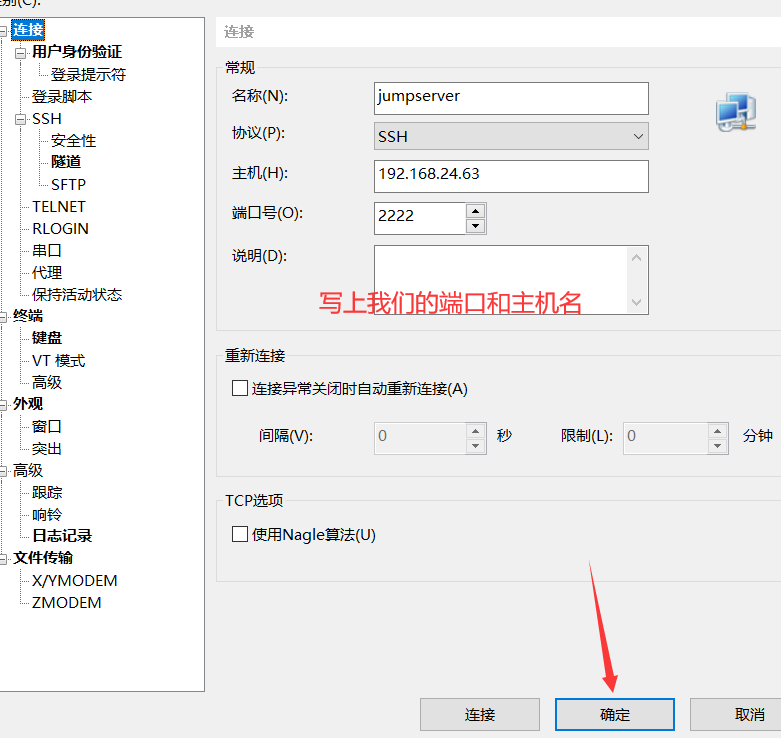Select 用户身份验证 tree item
The width and height of the screenshot is (781, 738).
pyautogui.click(x=77, y=52)
